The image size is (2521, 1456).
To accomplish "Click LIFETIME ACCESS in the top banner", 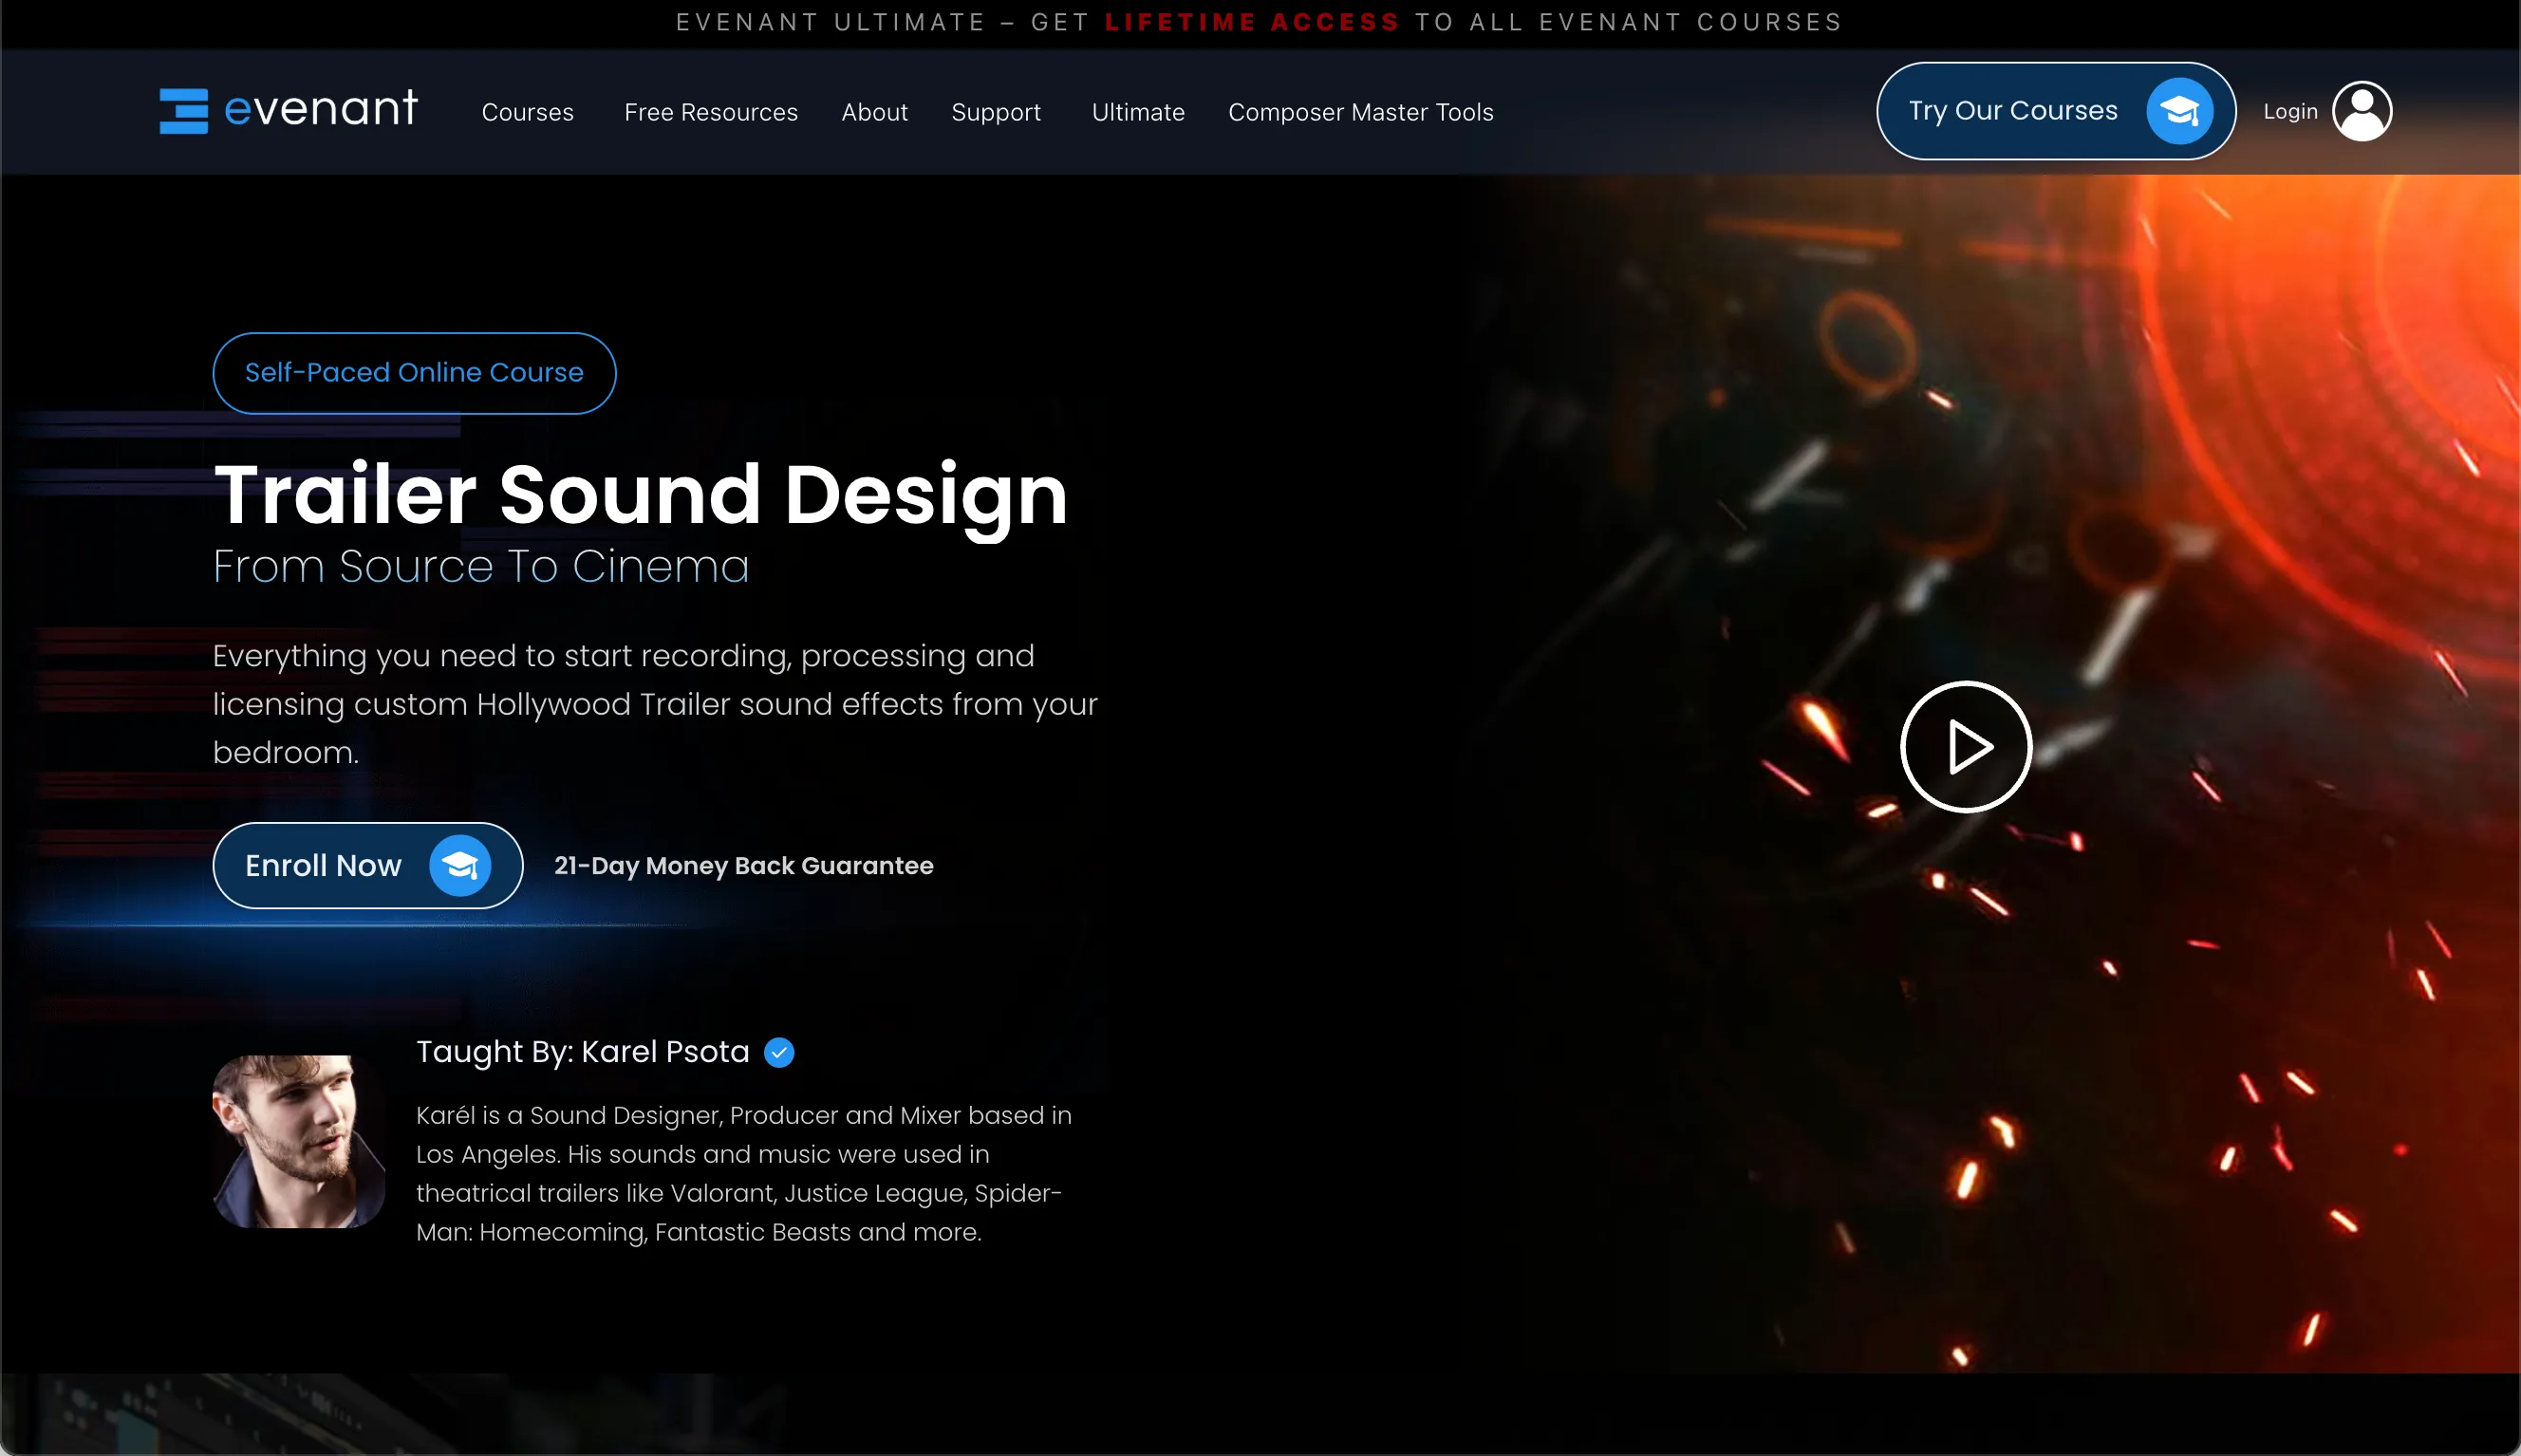I will [x=1251, y=22].
